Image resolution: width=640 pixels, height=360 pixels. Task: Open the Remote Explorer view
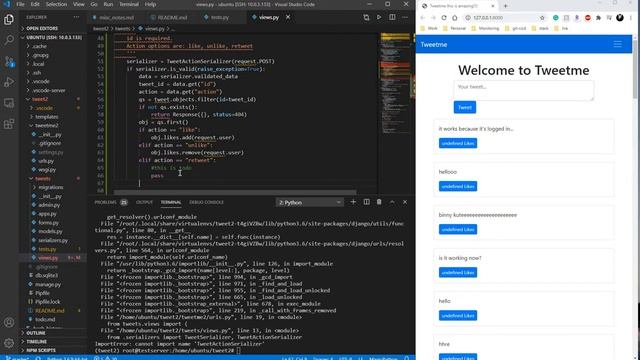point(9,103)
